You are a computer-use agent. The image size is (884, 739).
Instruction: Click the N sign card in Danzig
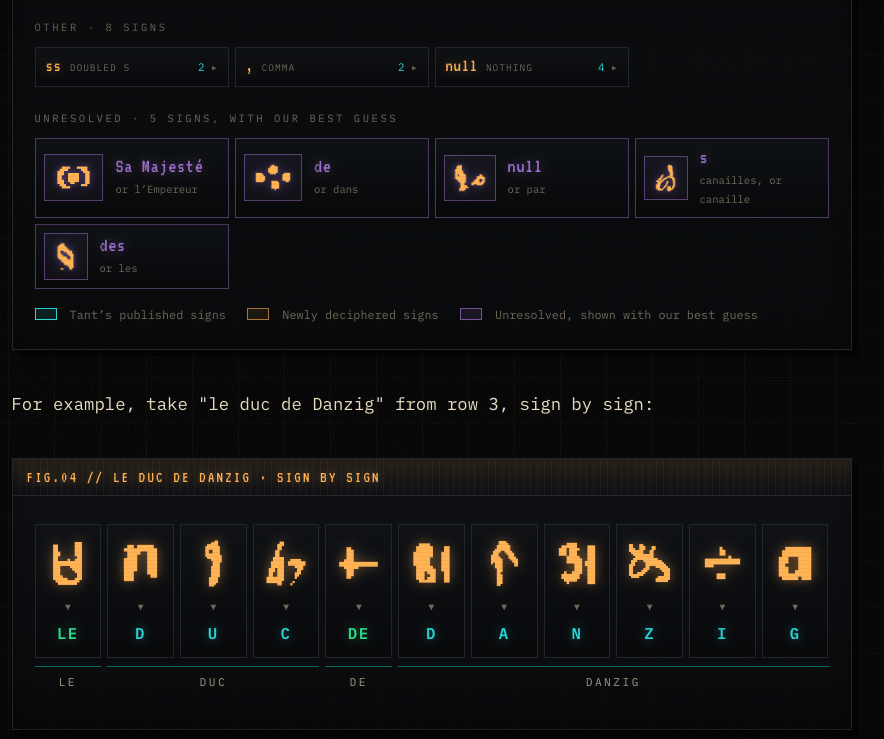(x=577, y=591)
